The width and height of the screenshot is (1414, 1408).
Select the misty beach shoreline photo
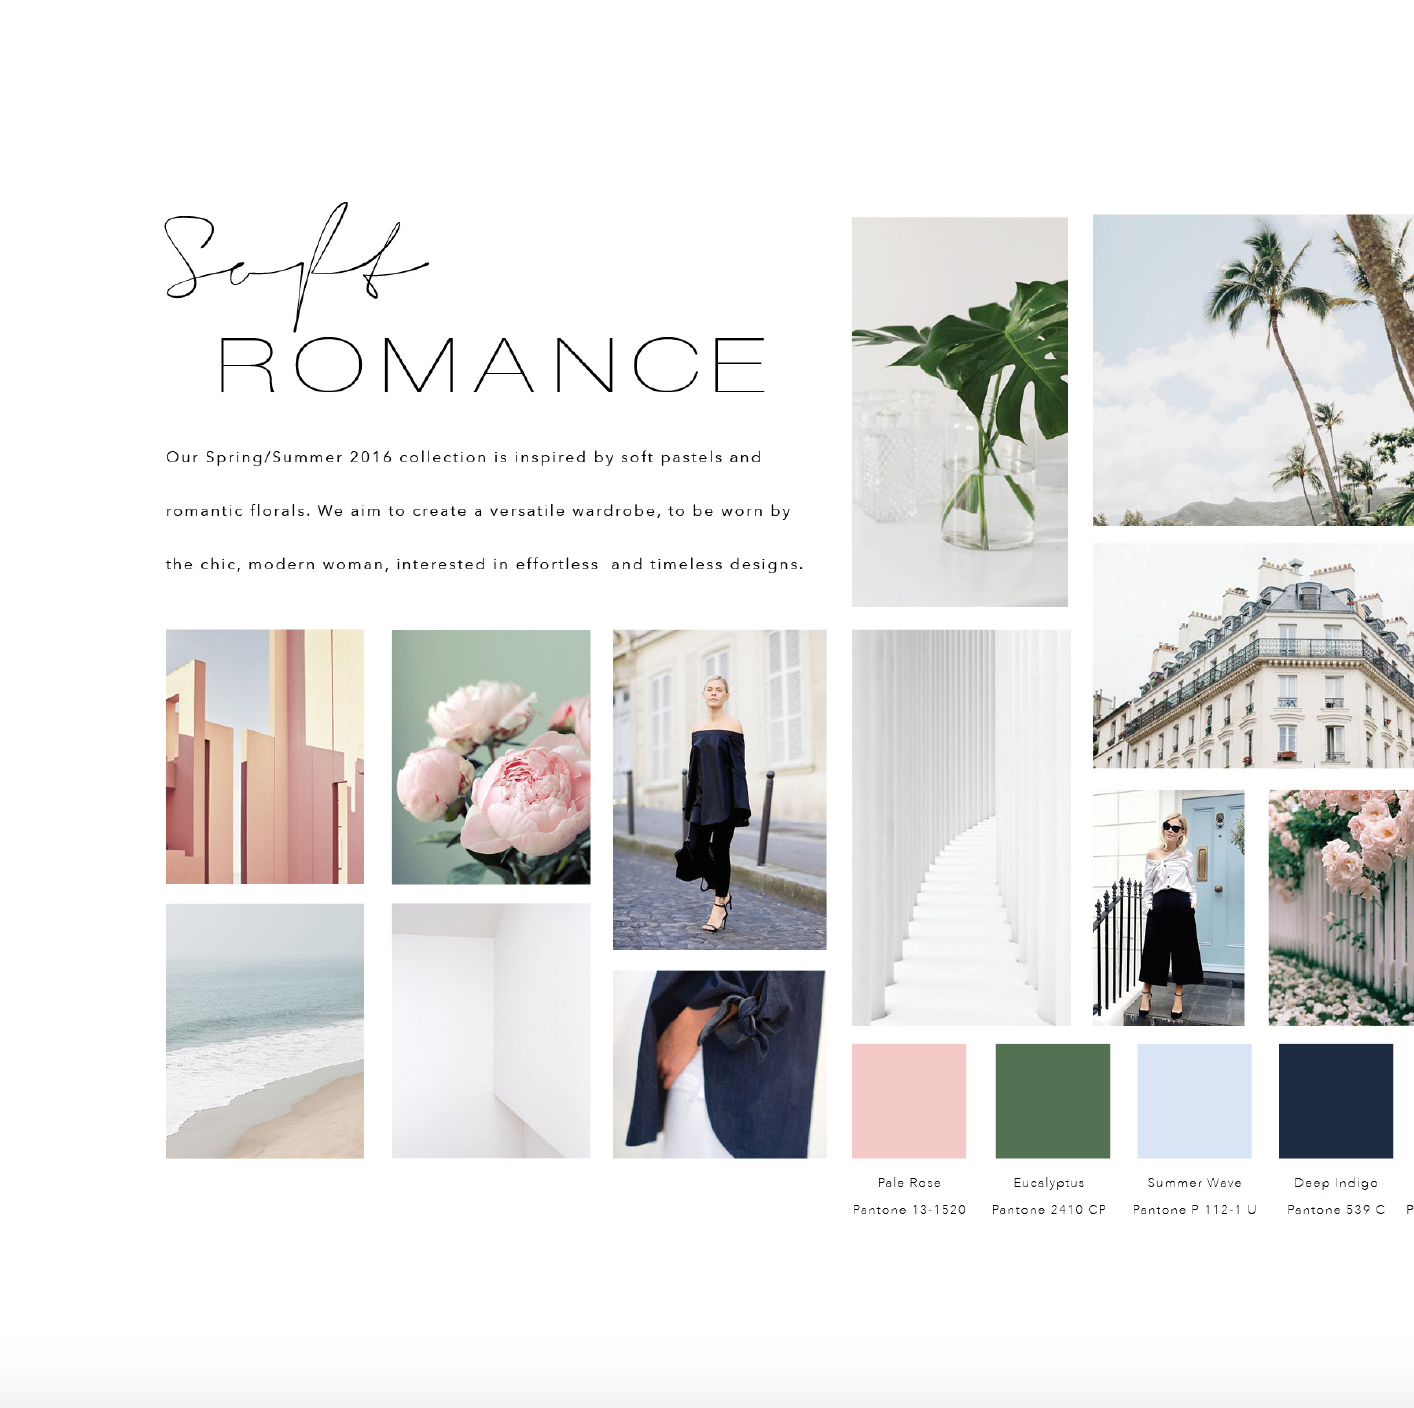pyautogui.click(x=265, y=1031)
